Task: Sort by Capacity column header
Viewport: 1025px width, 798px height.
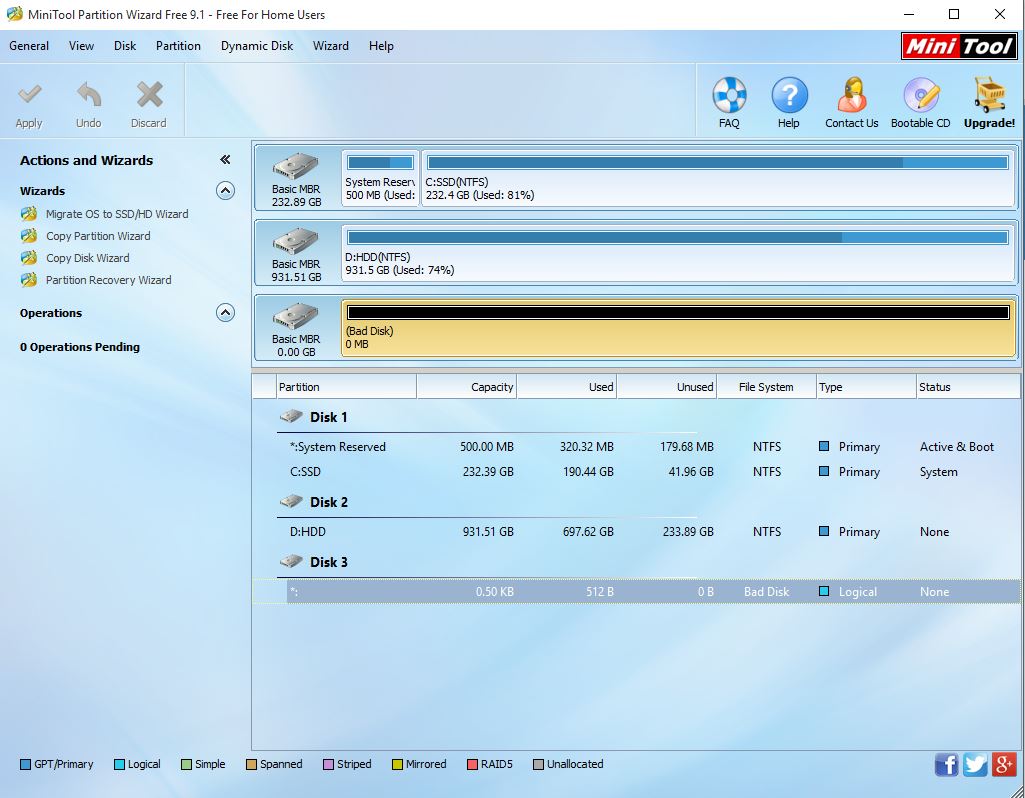Action: click(467, 387)
